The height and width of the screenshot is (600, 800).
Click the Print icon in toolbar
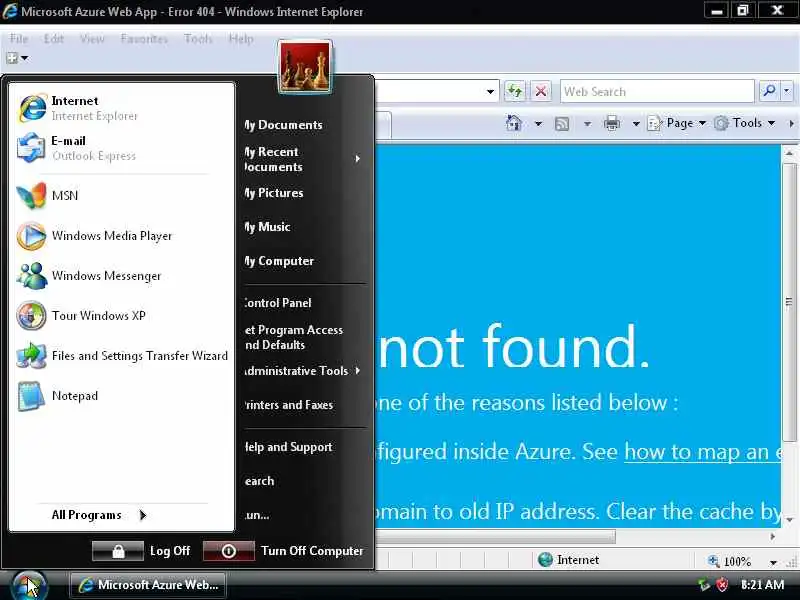coord(612,123)
